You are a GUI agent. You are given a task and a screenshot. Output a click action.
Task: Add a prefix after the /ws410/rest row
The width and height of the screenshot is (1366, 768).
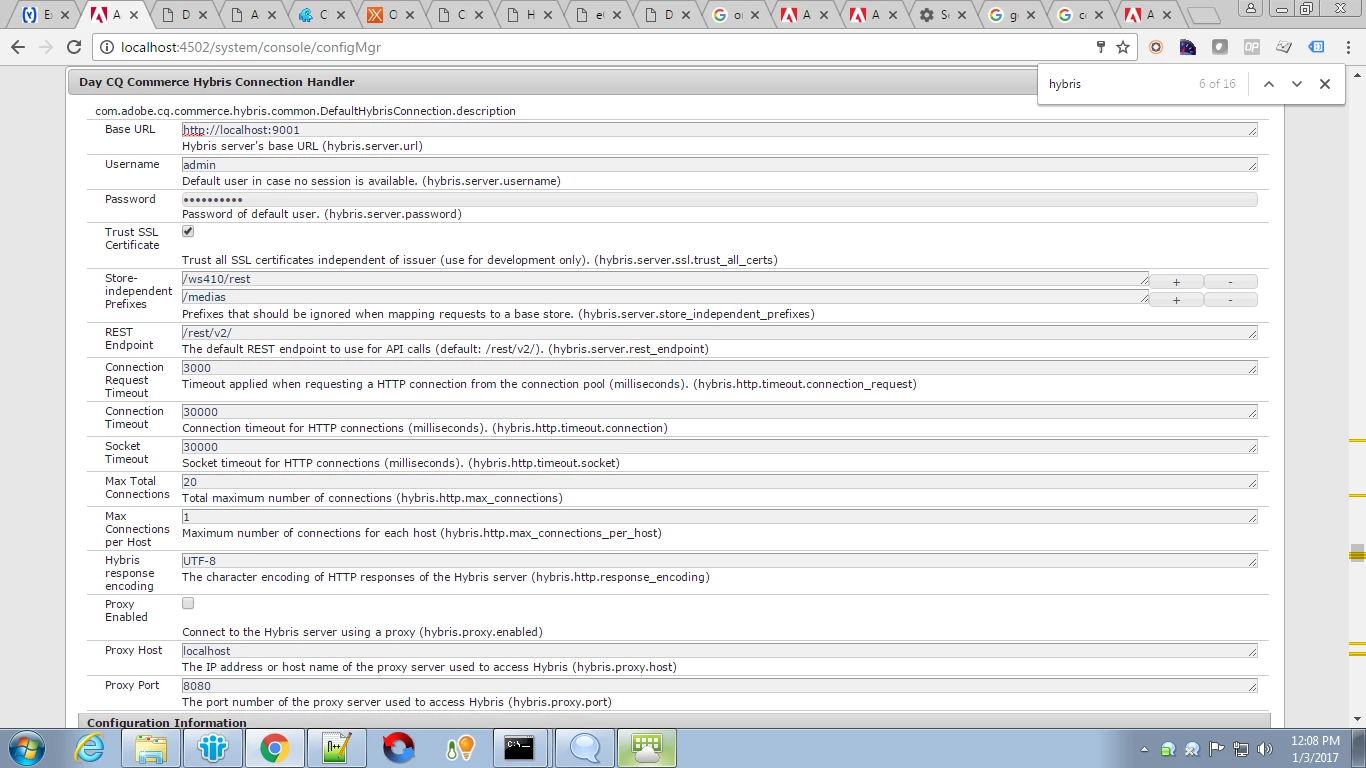1176,282
